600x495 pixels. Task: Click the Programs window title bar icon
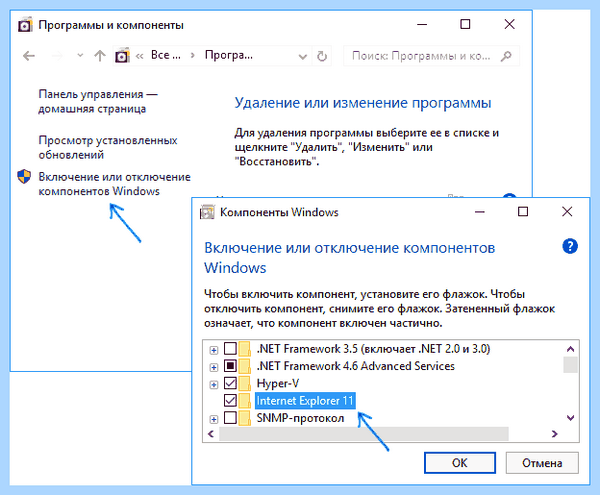pyautogui.click(x=25, y=25)
